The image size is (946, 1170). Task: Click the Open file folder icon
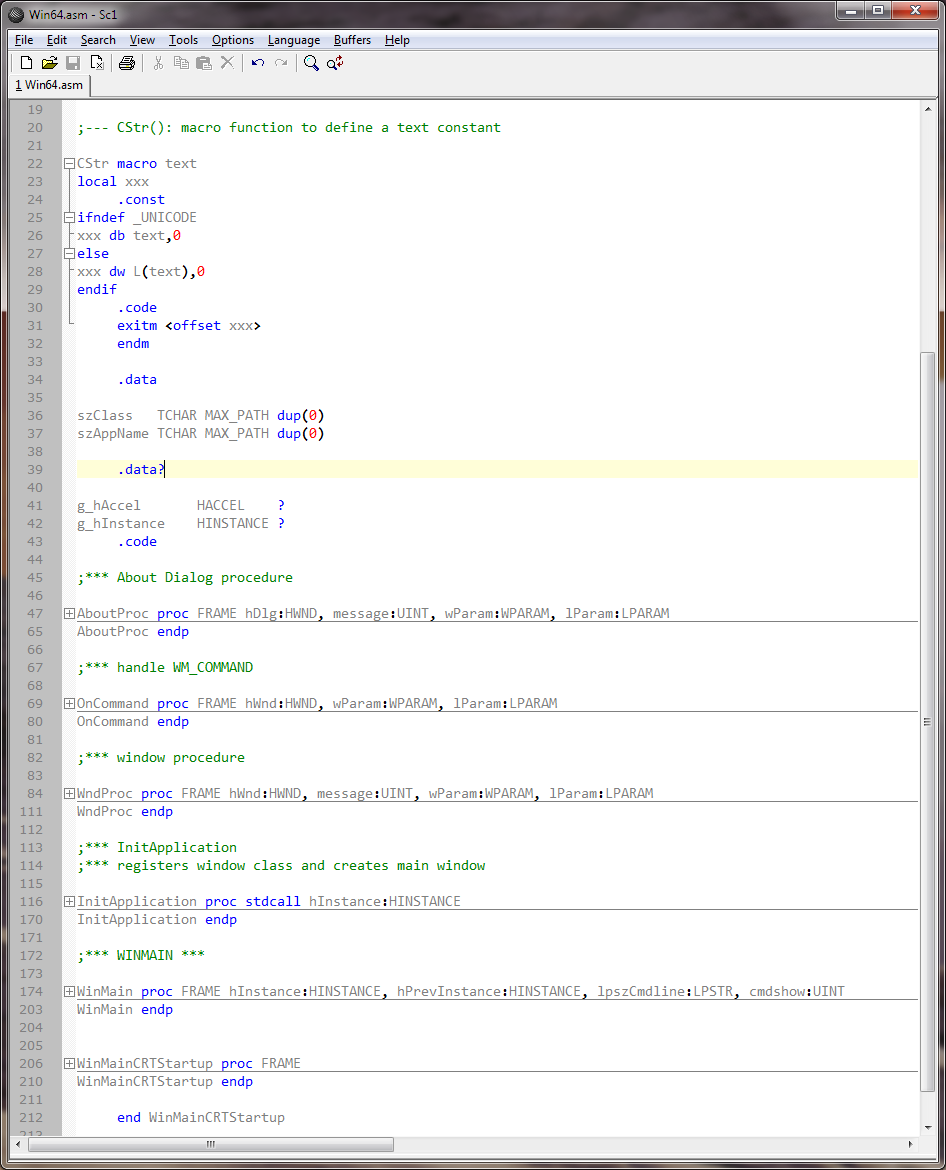coord(49,63)
